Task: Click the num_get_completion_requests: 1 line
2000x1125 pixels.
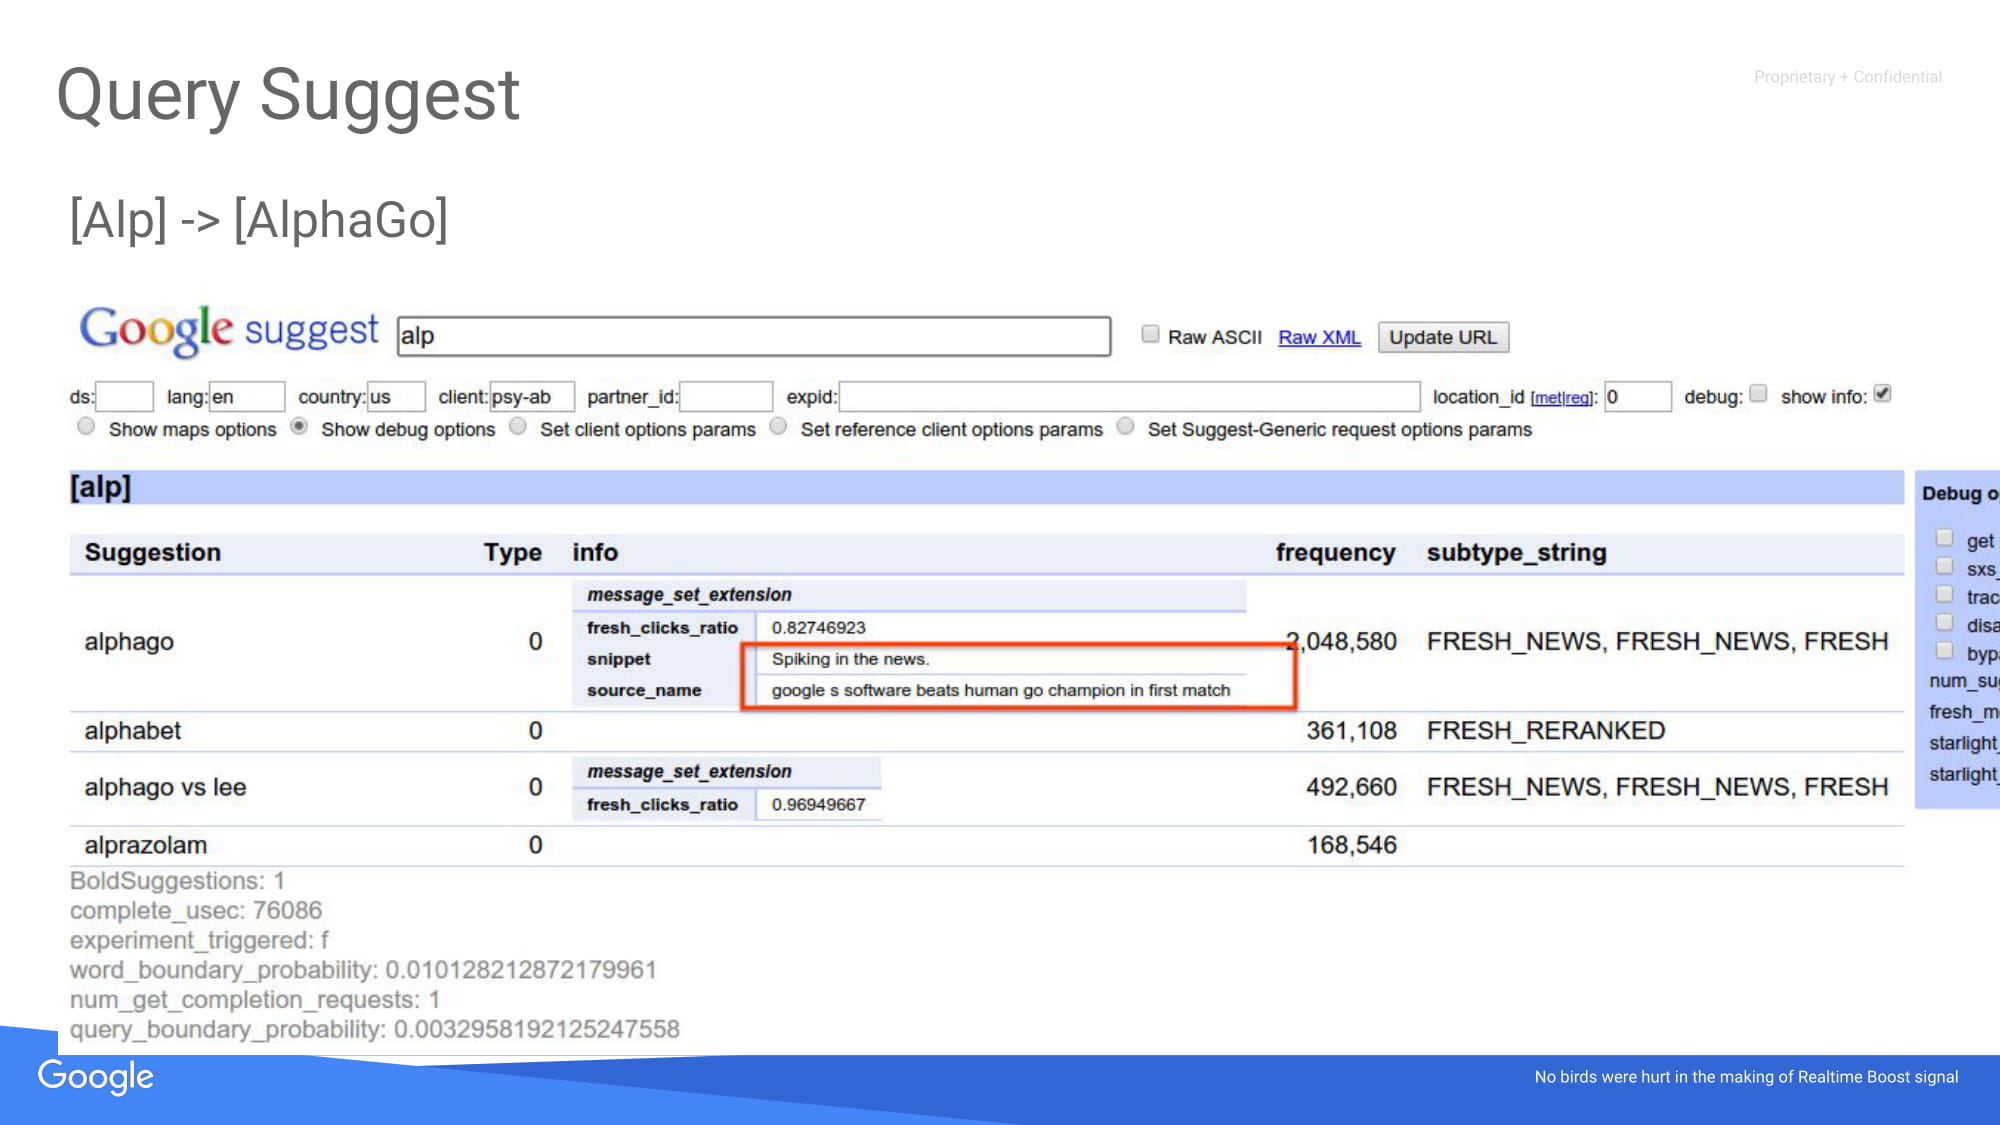Action: [x=255, y=1000]
